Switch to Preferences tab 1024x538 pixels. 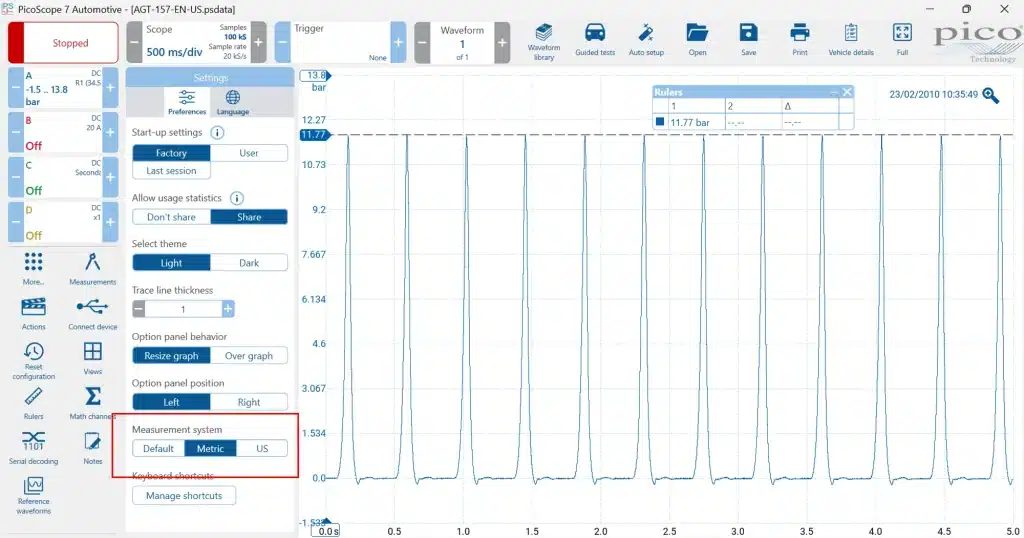pyautogui.click(x=187, y=103)
